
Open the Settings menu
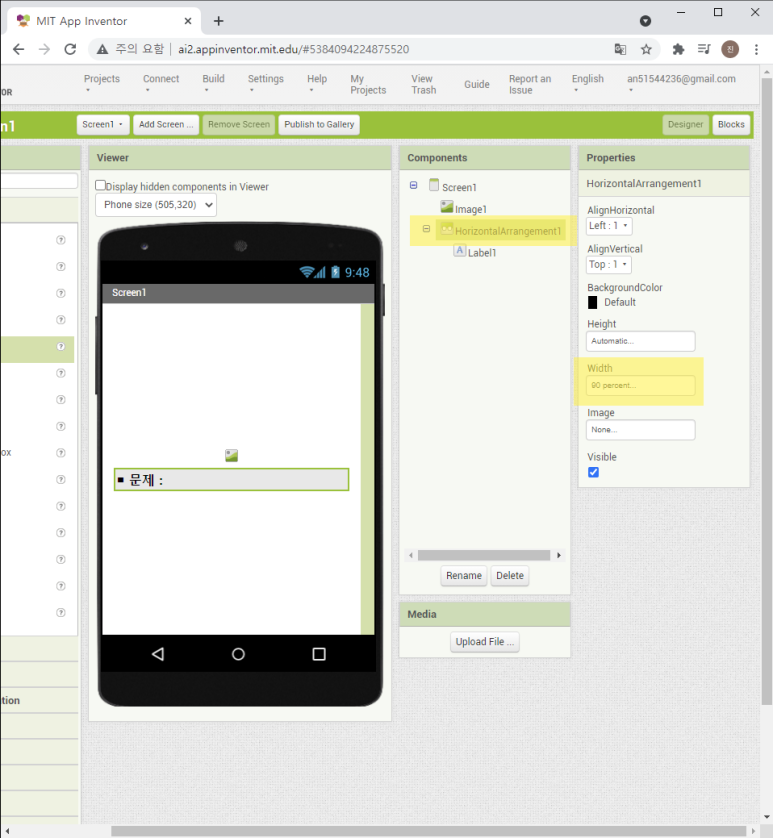(x=266, y=83)
